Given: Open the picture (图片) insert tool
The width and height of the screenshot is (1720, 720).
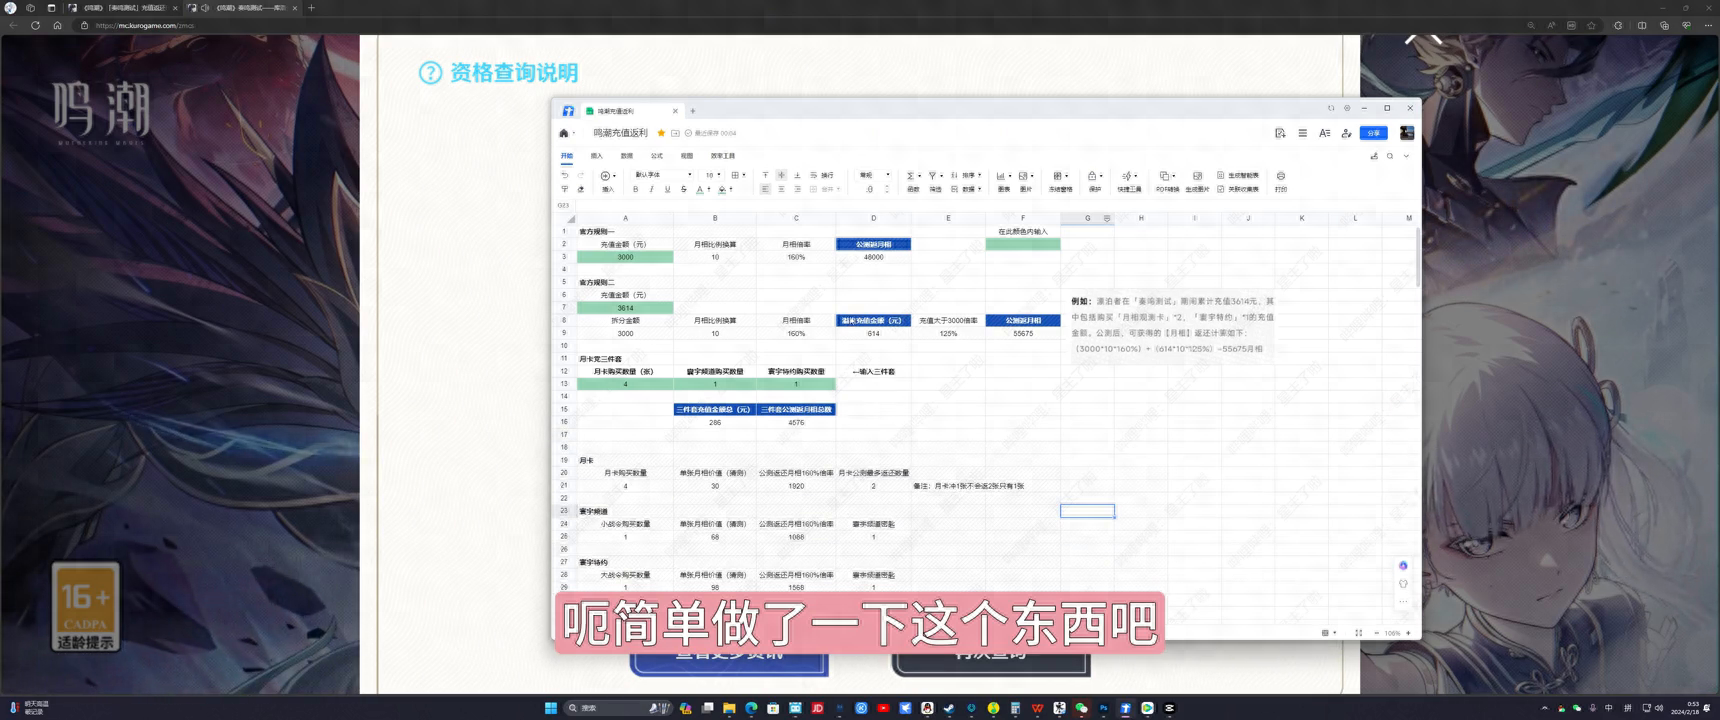Looking at the screenshot, I should click(1026, 180).
